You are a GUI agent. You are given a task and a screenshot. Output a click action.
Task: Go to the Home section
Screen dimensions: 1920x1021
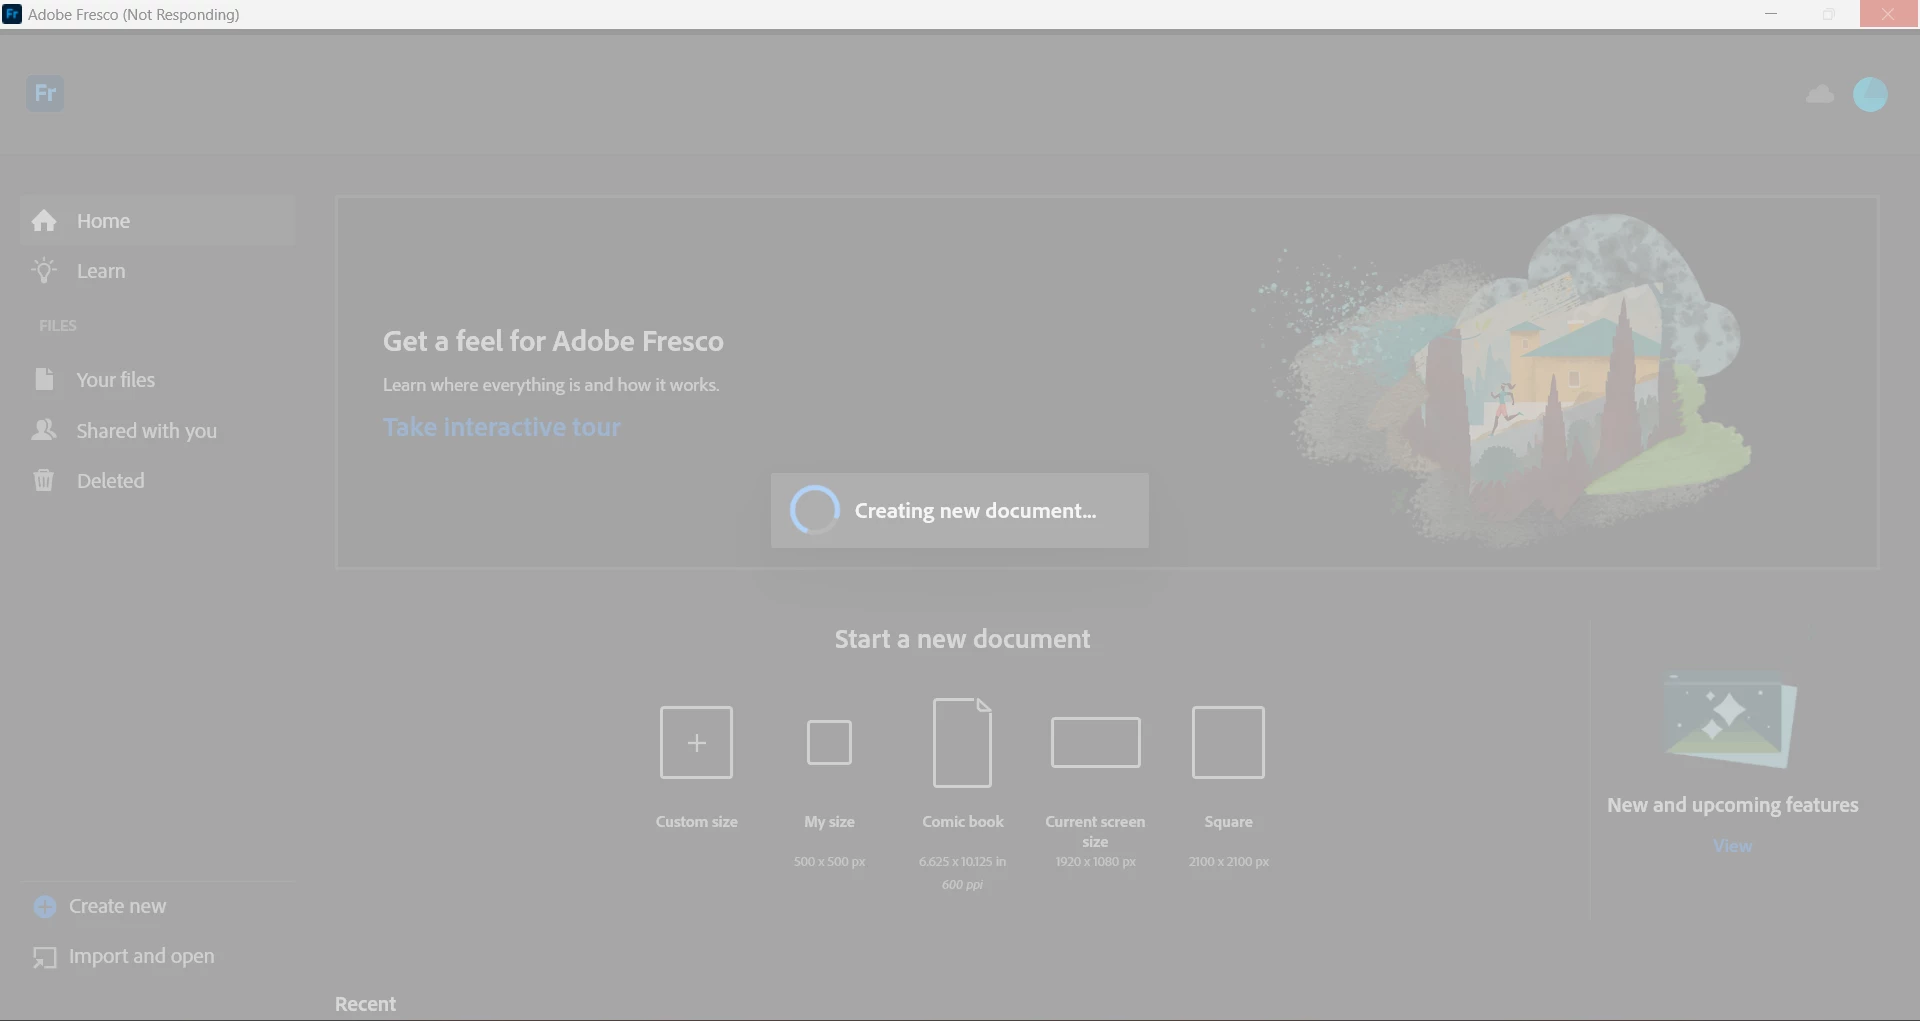(x=157, y=221)
